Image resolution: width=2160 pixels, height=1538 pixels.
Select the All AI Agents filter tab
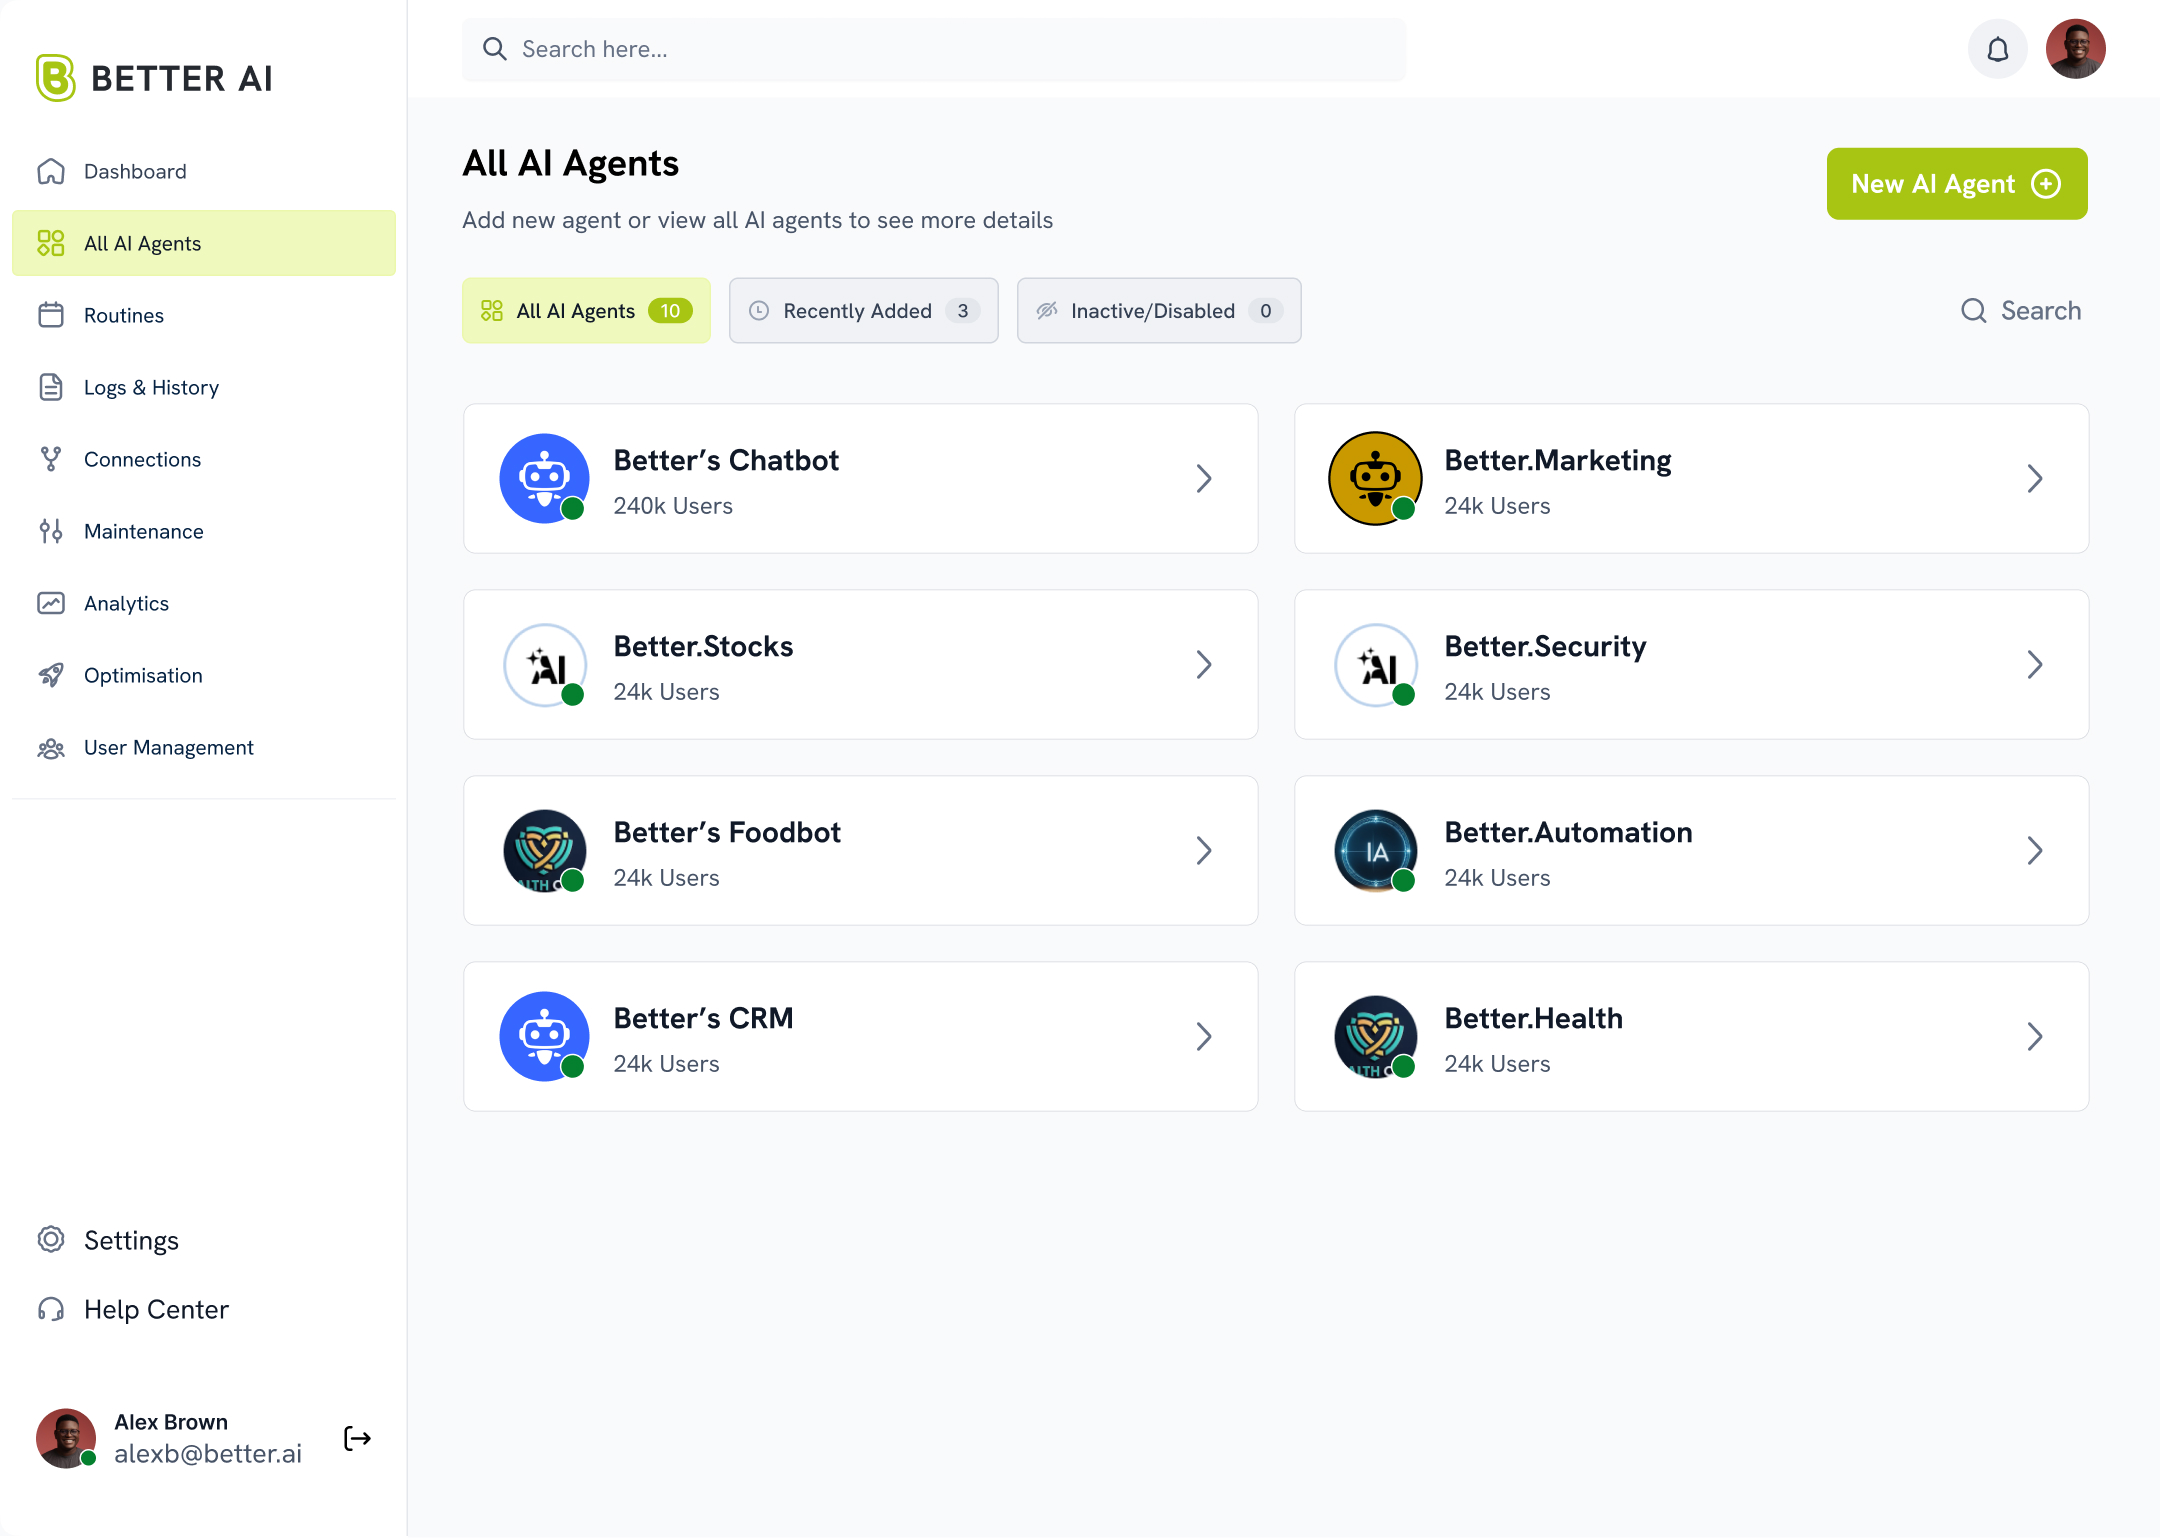(586, 311)
